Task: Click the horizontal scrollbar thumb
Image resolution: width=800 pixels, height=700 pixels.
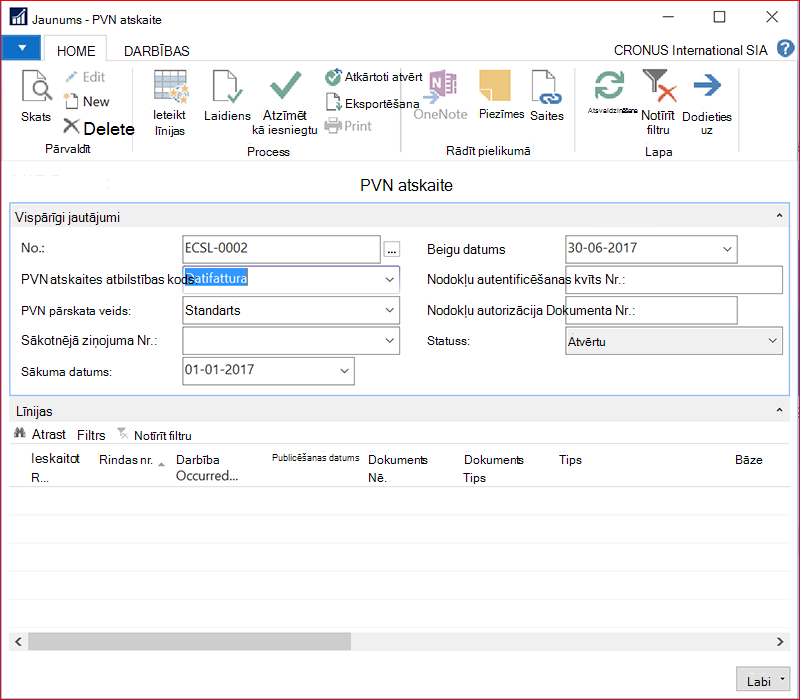Action: pyautogui.click(x=189, y=641)
